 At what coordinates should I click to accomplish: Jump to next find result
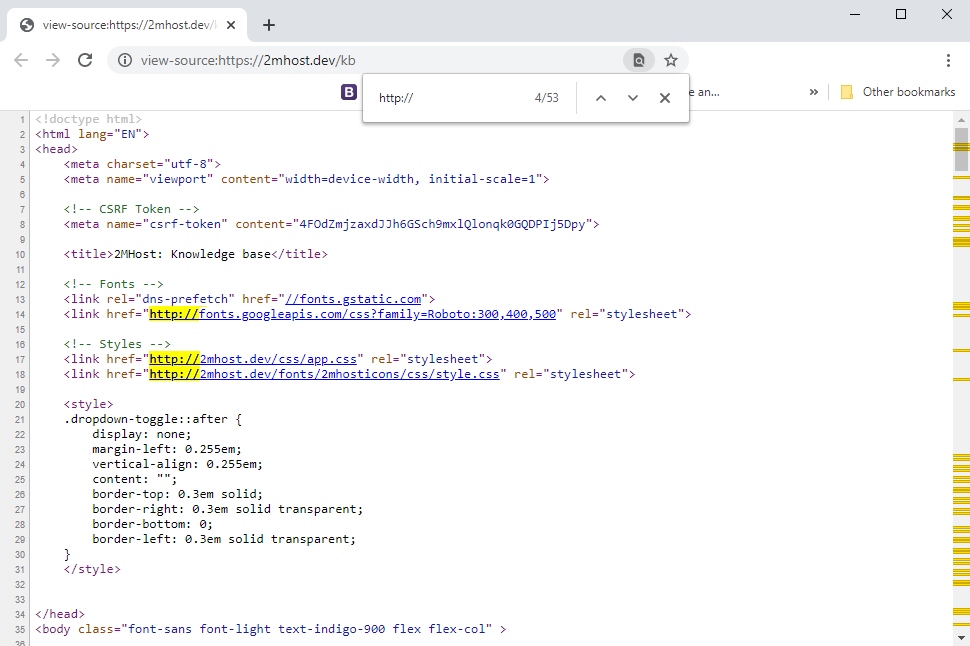[x=632, y=98]
